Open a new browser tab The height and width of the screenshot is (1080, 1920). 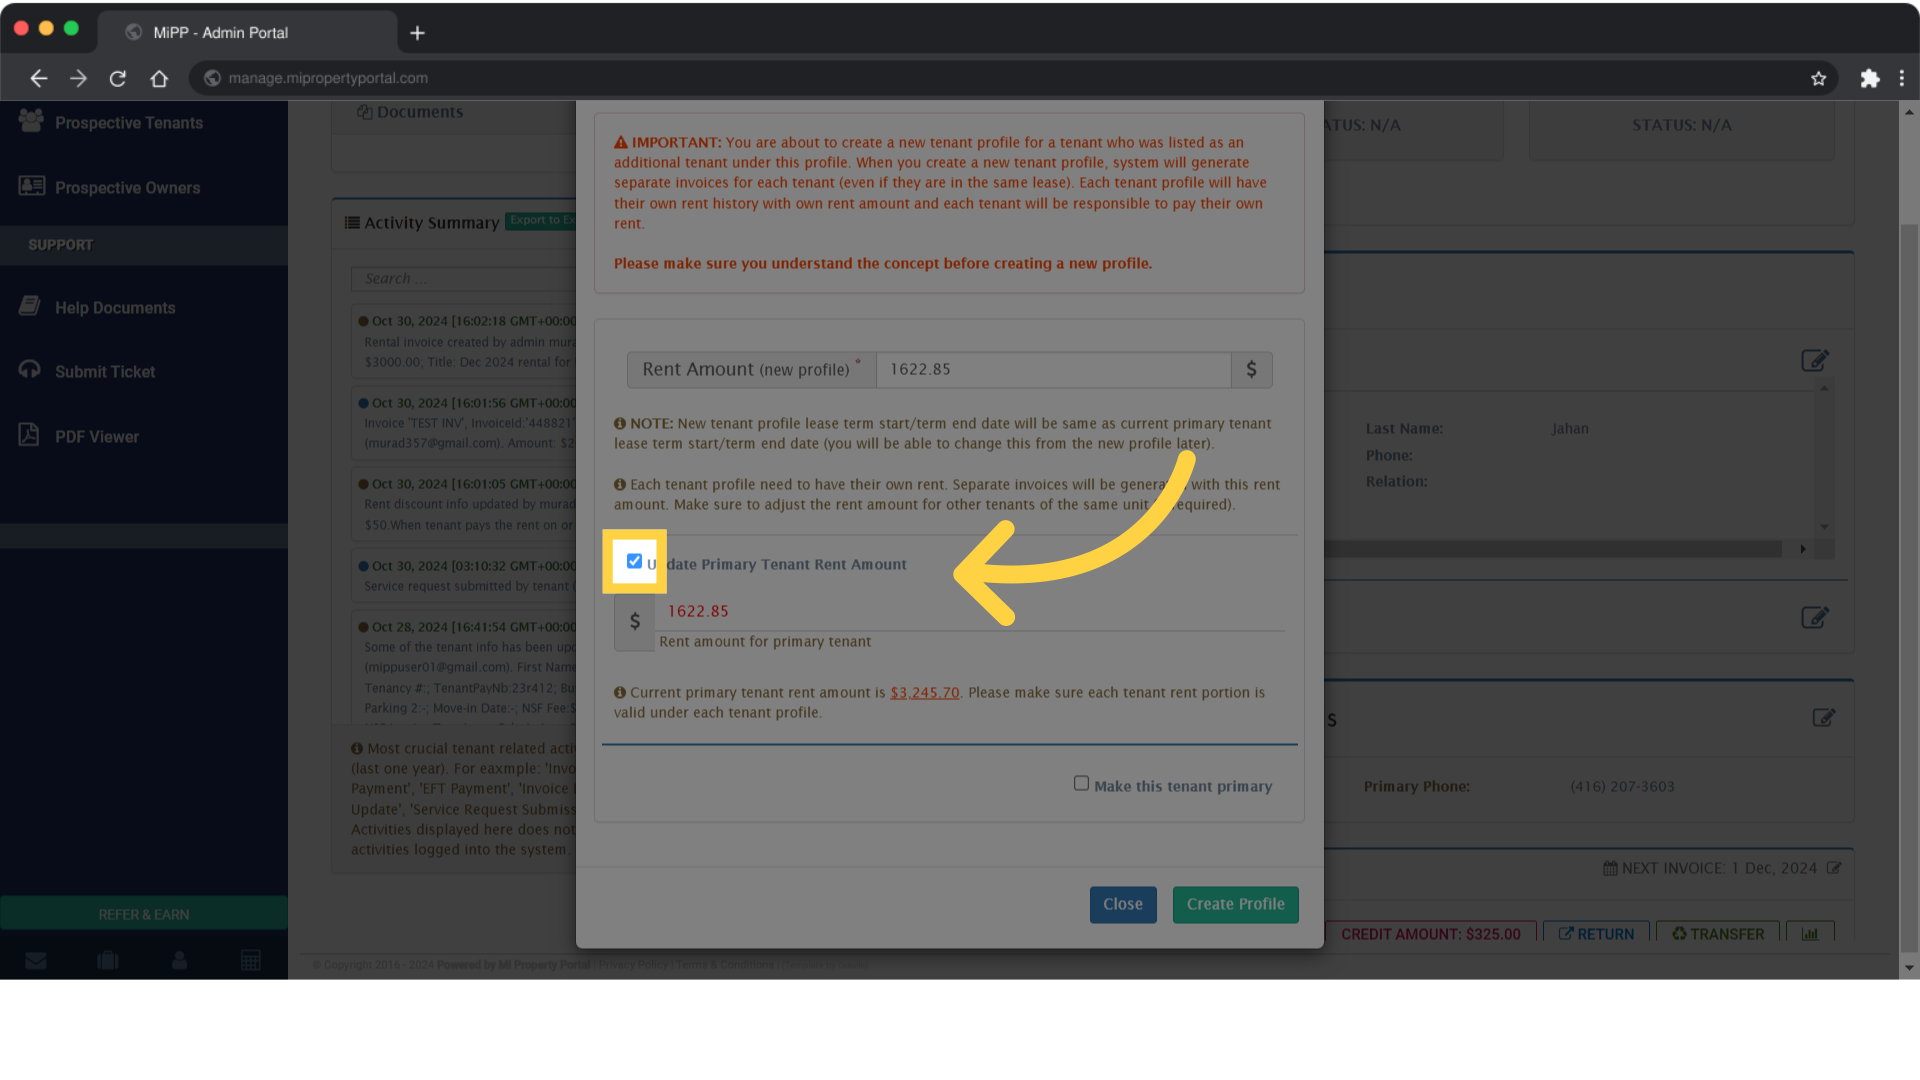click(x=417, y=33)
